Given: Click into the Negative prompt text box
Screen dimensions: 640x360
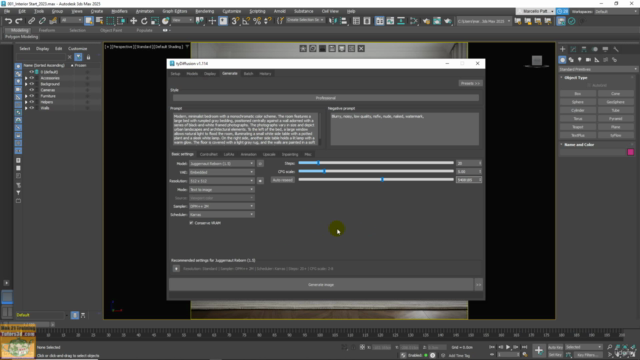Looking at the screenshot, I should pyautogui.click(x=404, y=129).
